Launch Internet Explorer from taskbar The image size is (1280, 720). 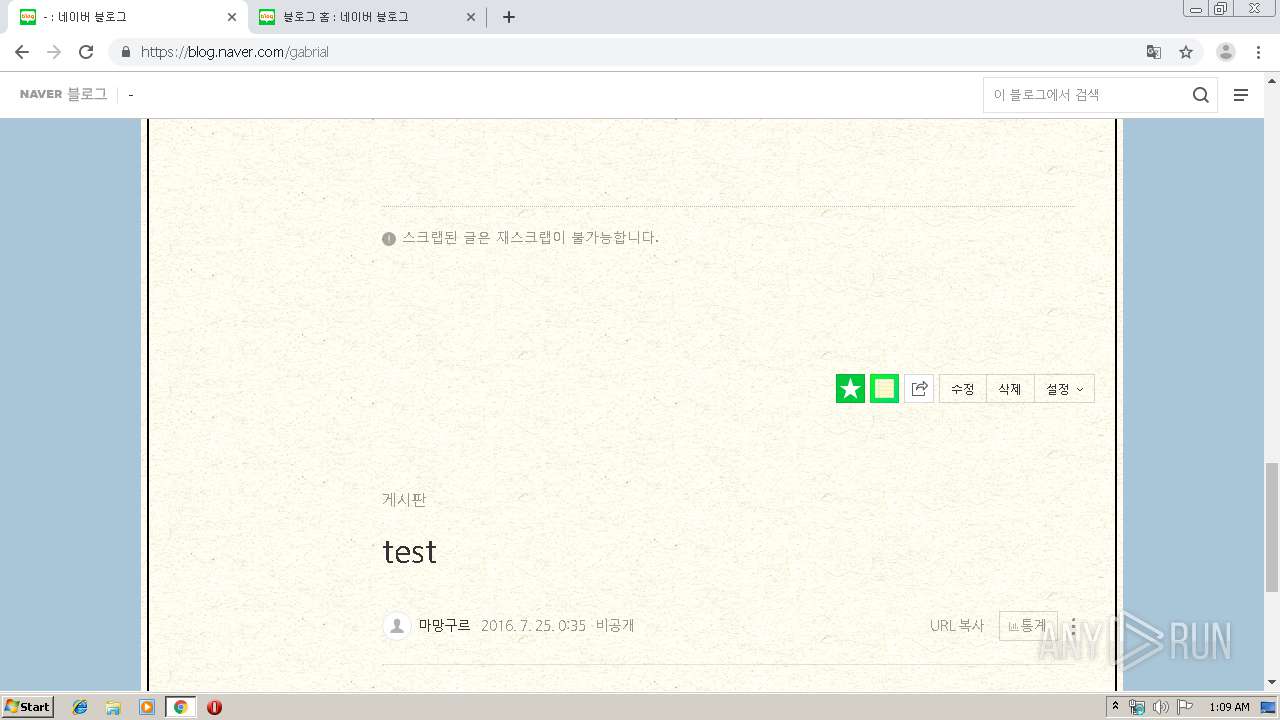tap(80, 707)
